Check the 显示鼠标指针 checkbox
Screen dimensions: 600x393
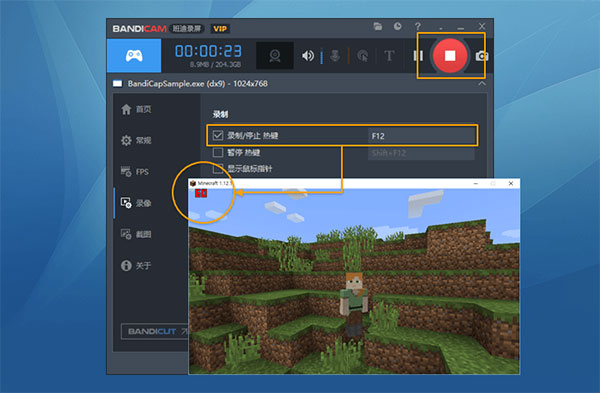tap(218, 168)
